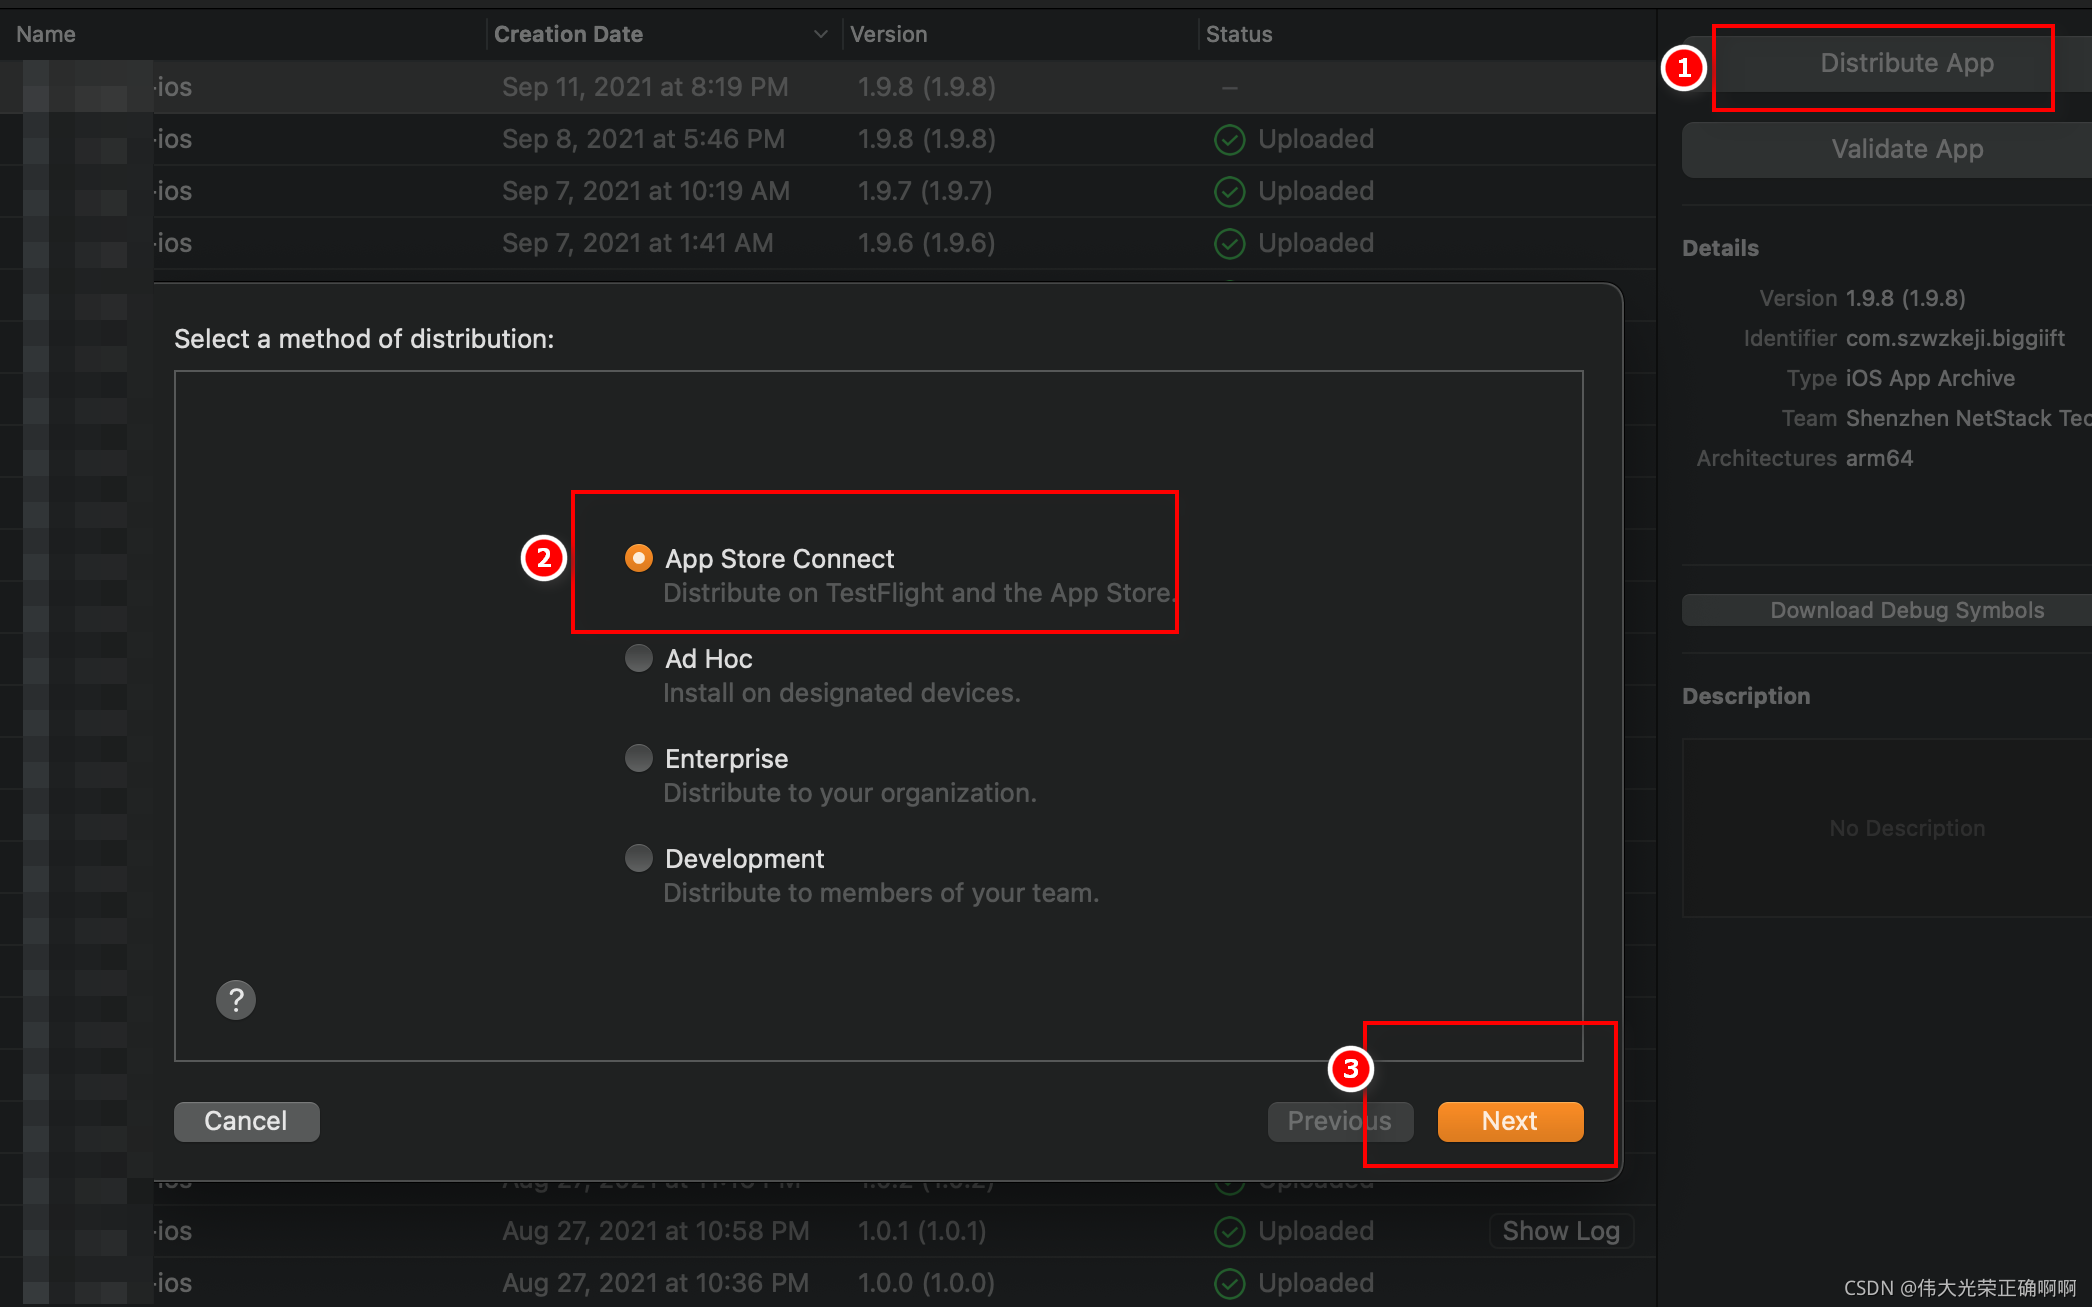Select the Enterprise radio button

(639, 758)
